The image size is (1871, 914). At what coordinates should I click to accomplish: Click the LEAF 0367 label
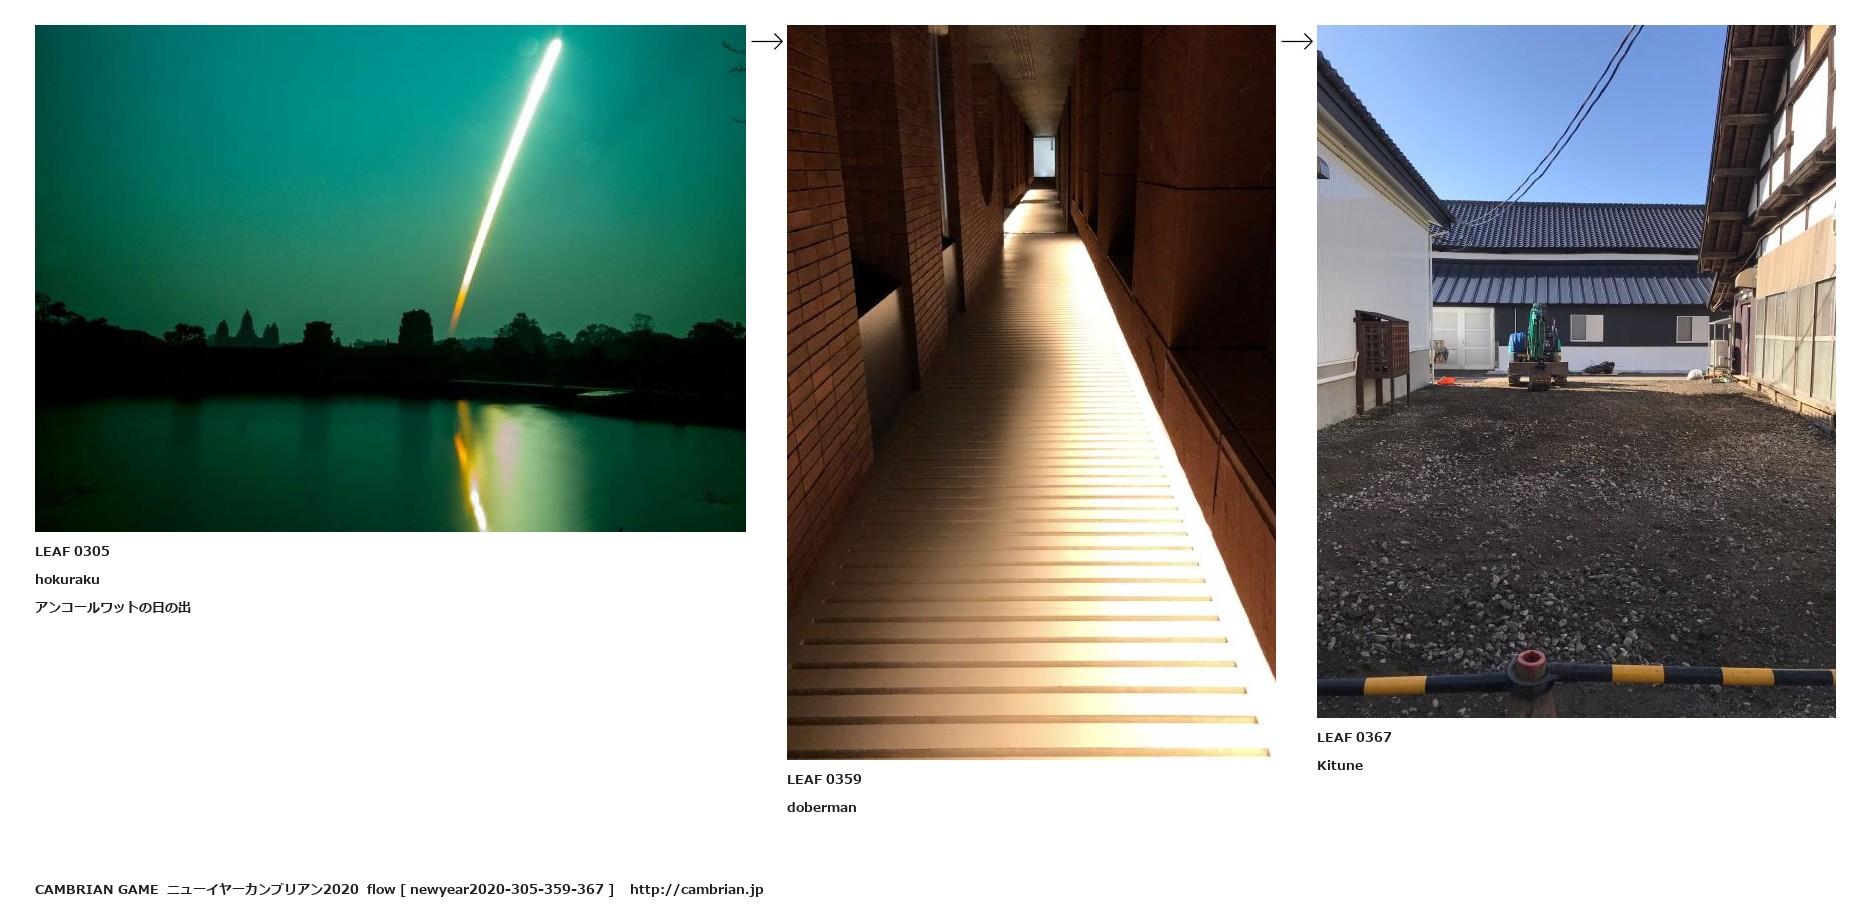coord(1354,737)
